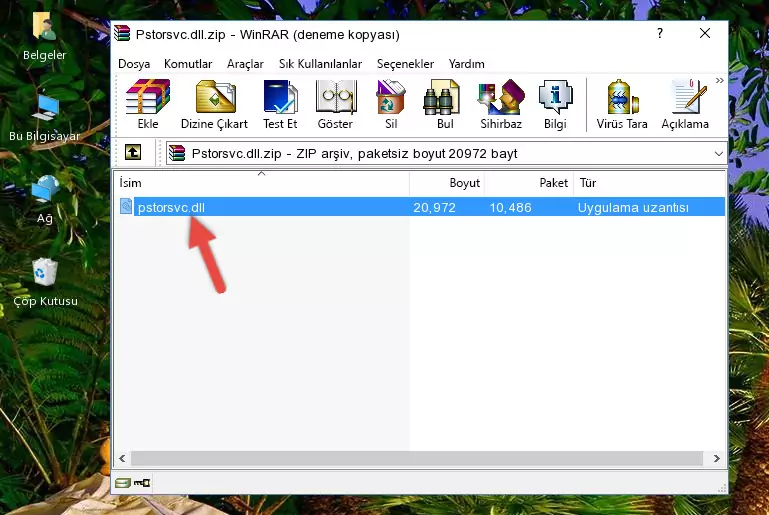This screenshot has height=515, width=769.
Task: Open the Göster (View) tool
Action: pyautogui.click(x=335, y=104)
